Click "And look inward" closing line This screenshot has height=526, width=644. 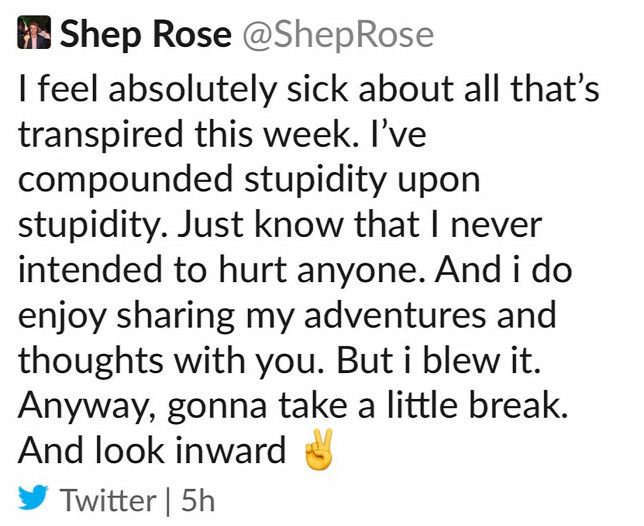click(152, 450)
